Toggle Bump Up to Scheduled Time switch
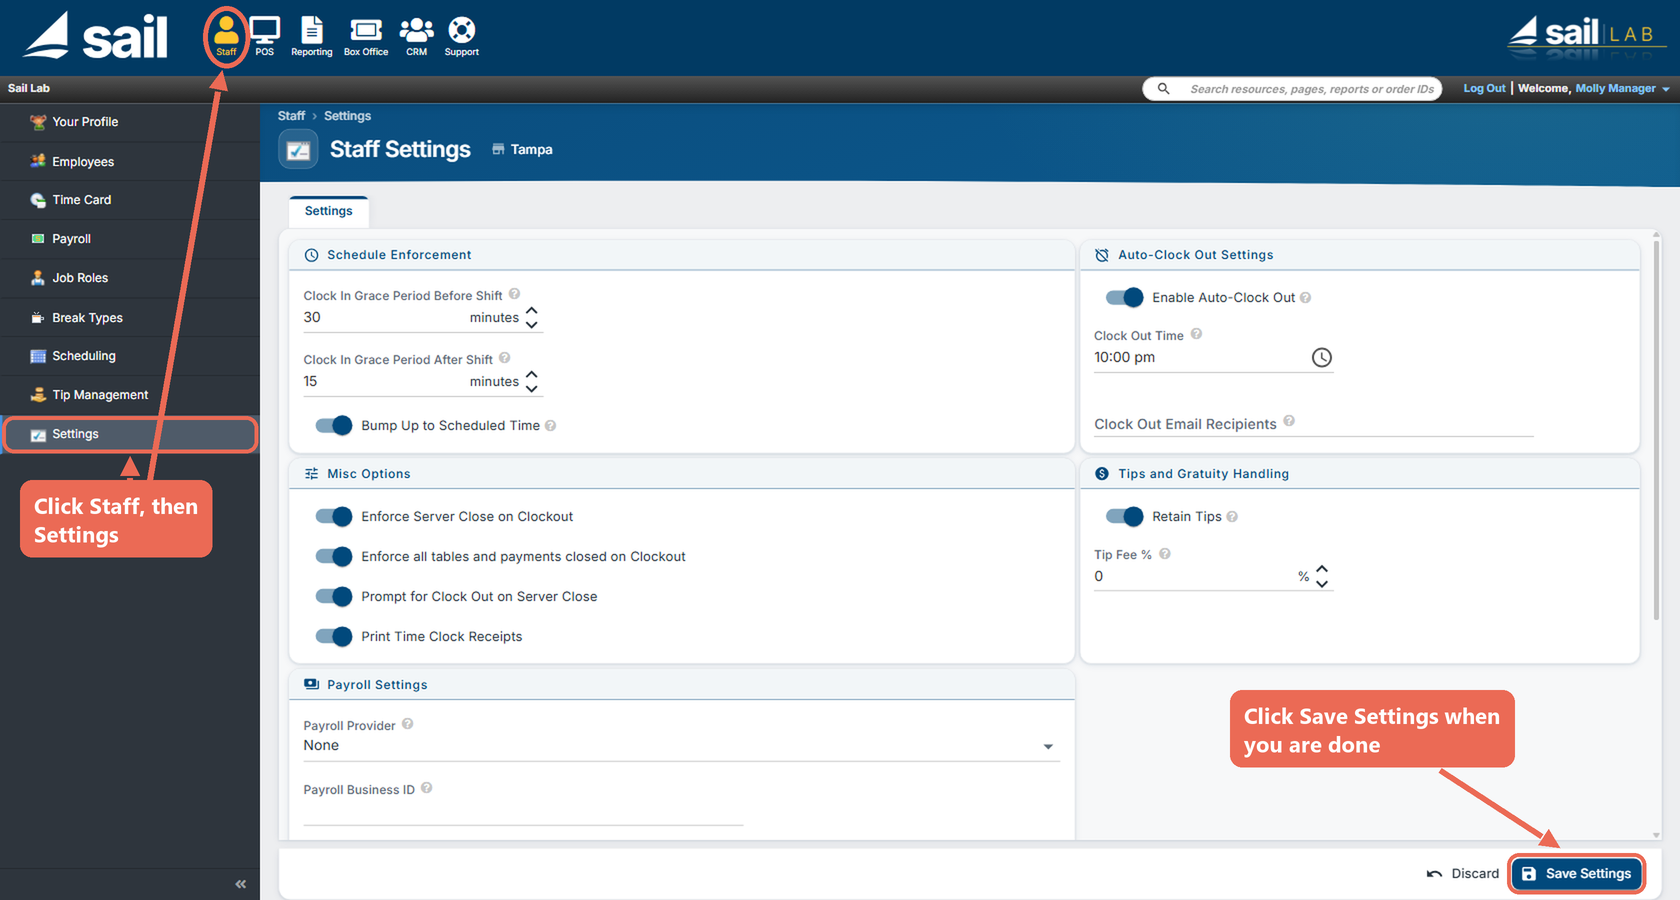This screenshot has height=900, width=1680. [333, 425]
